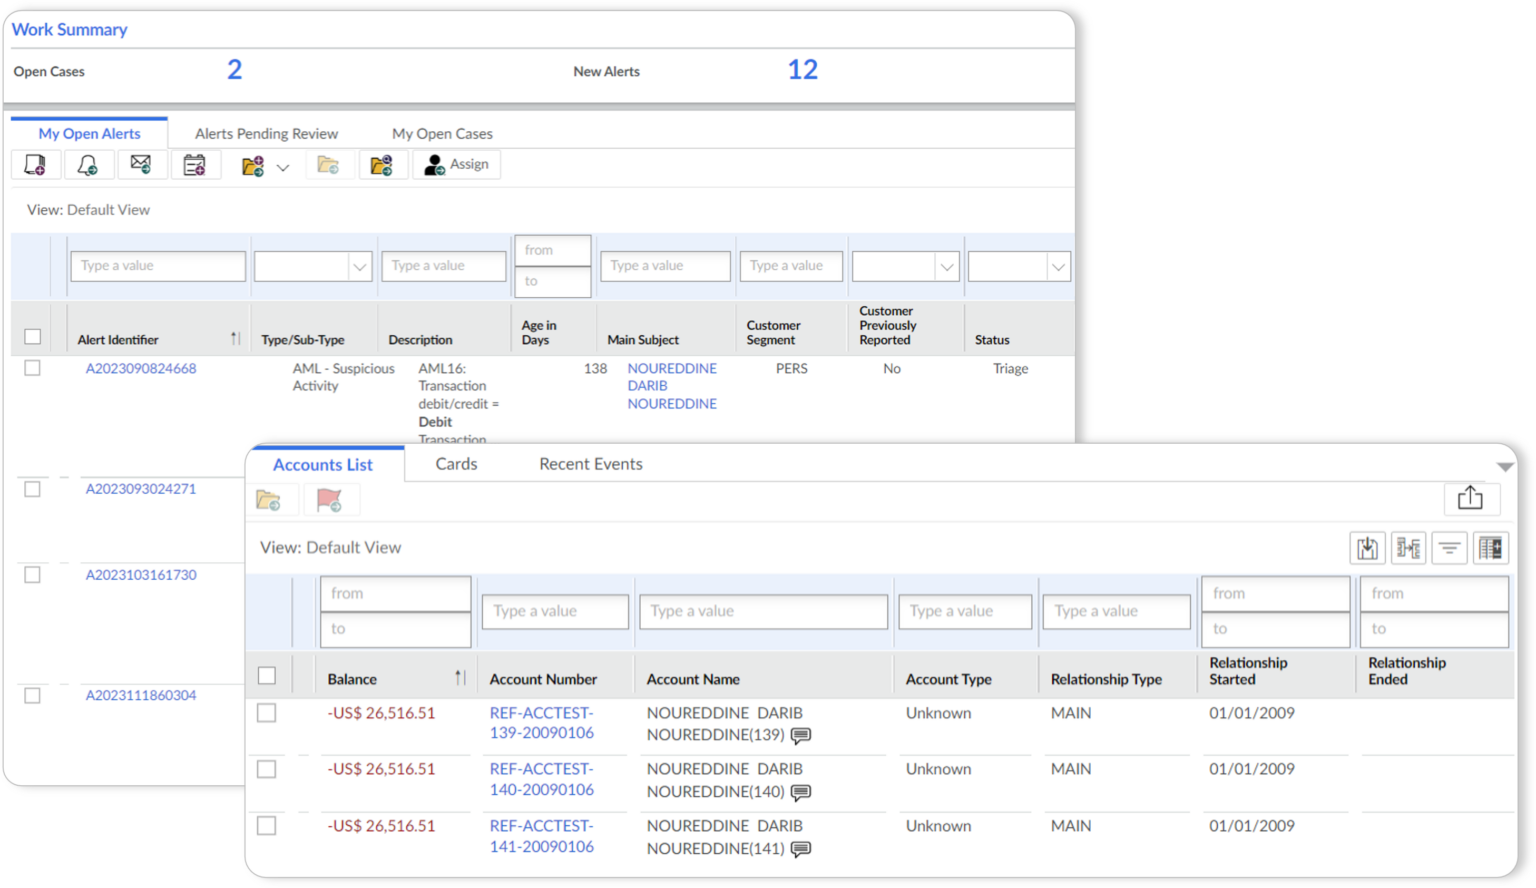Click the Assign button
Viewport: 1536px width, 888px height.
[457, 164]
